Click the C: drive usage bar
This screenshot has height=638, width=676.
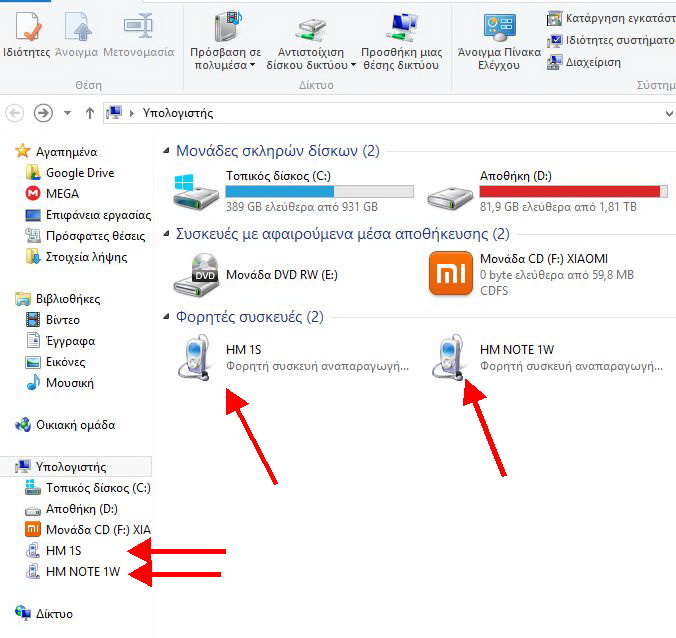click(319, 191)
